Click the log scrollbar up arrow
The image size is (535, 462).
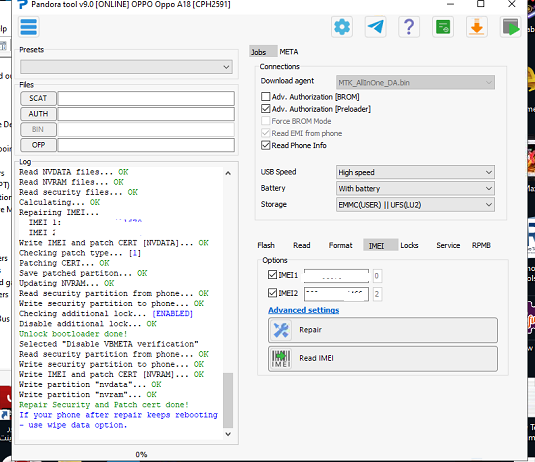coord(228,173)
